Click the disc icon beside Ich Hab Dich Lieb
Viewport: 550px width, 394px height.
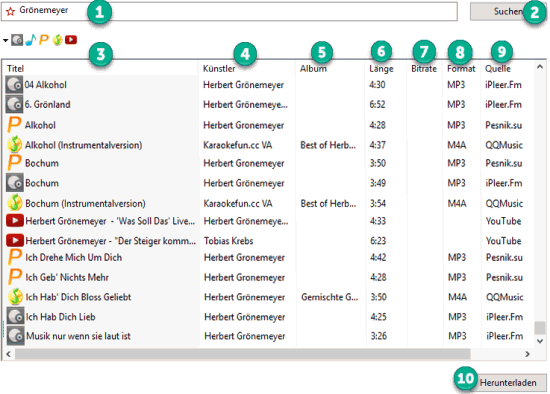click(x=15, y=316)
